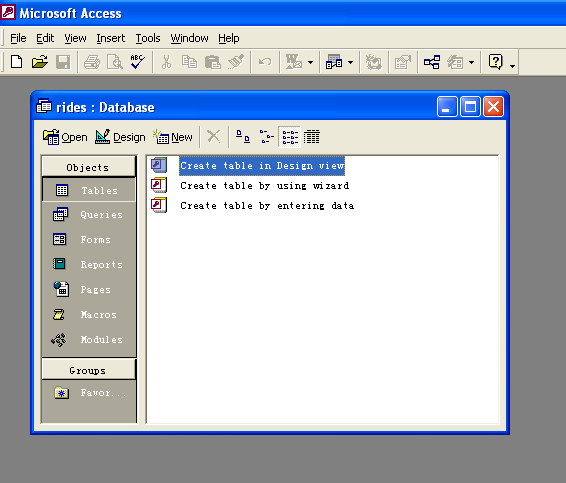Run the Spelling check ABC icon
Viewport: 566px width, 483px height.
pyautogui.click(x=138, y=62)
